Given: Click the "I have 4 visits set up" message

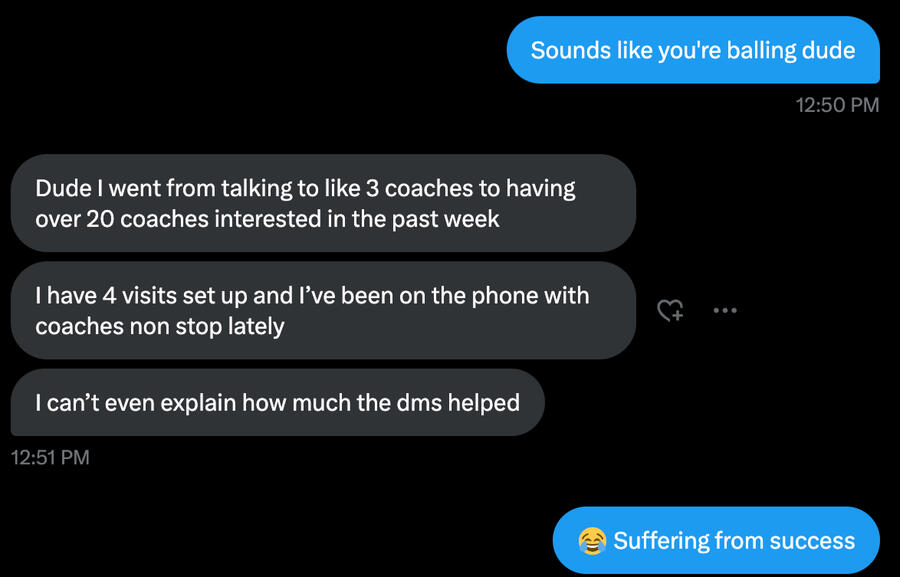Looking at the screenshot, I should (x=323, y=310).
